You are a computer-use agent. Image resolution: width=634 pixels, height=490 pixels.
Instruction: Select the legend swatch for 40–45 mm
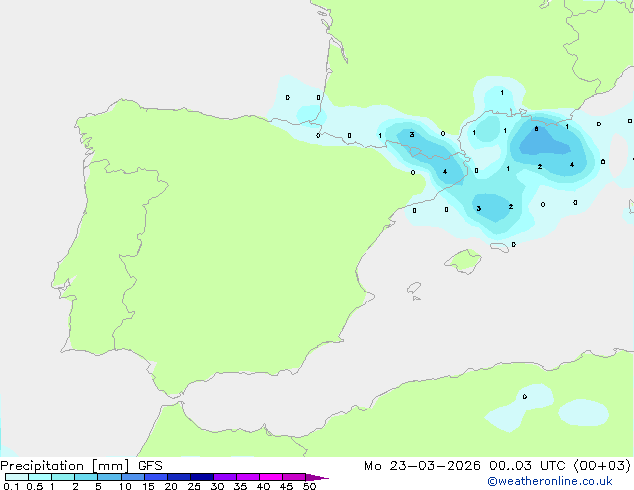point(271,477)
